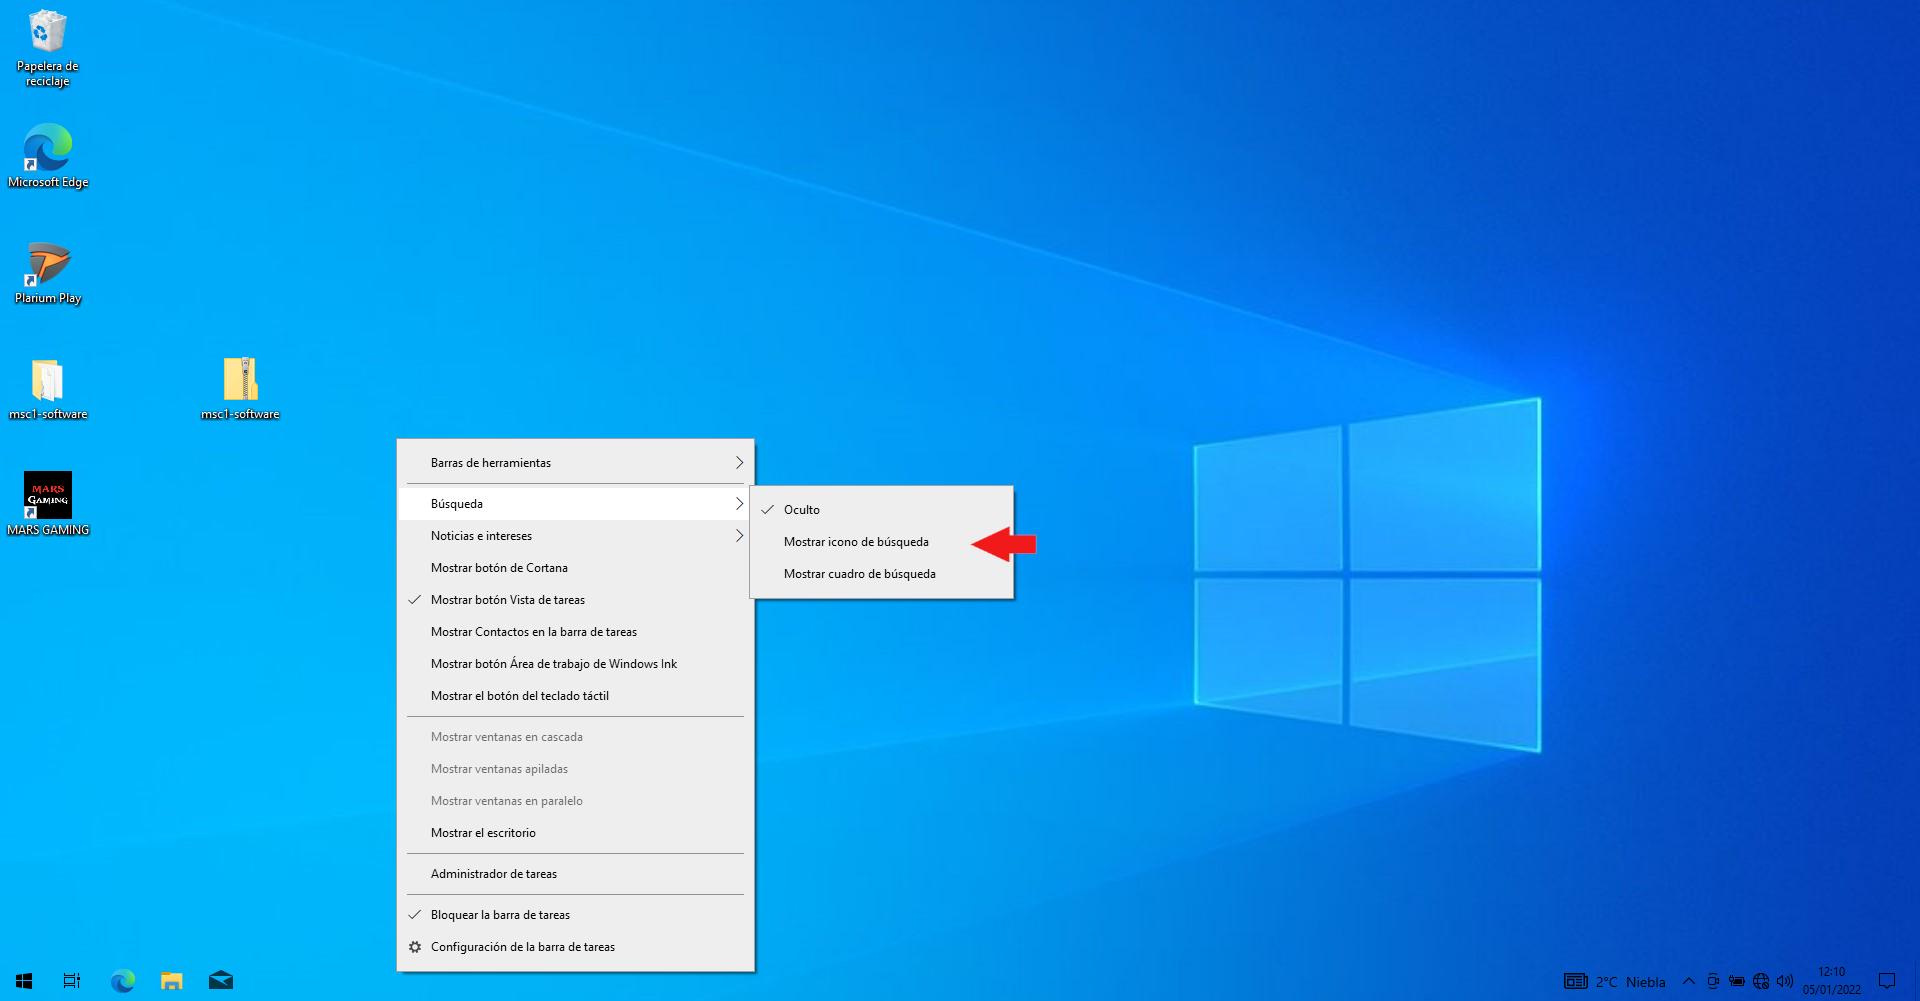Open the clock showing 12:10 05/01/2022
1920x1001 pixels.
tap(1832, 981)
